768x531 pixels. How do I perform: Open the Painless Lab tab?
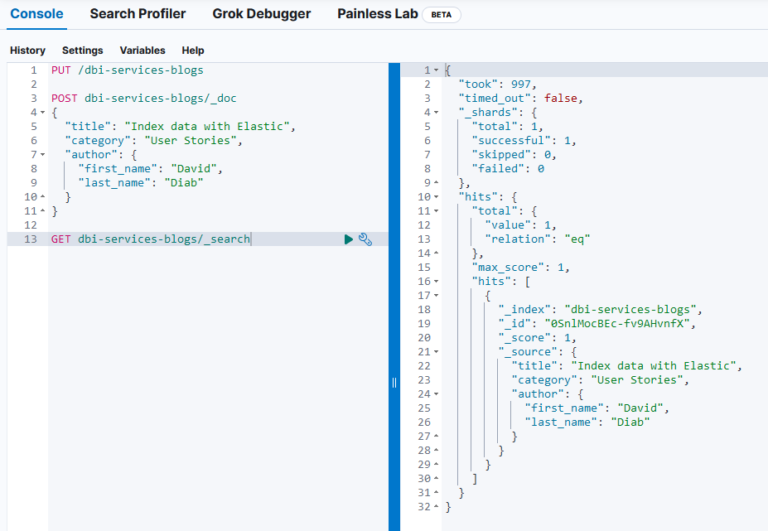coord(377,14)
